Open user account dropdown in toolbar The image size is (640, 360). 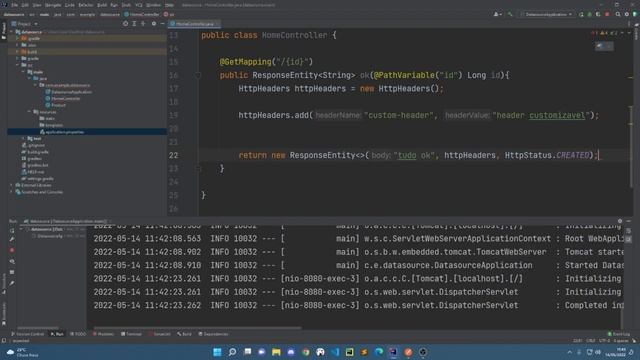click(x=498, y=14)
